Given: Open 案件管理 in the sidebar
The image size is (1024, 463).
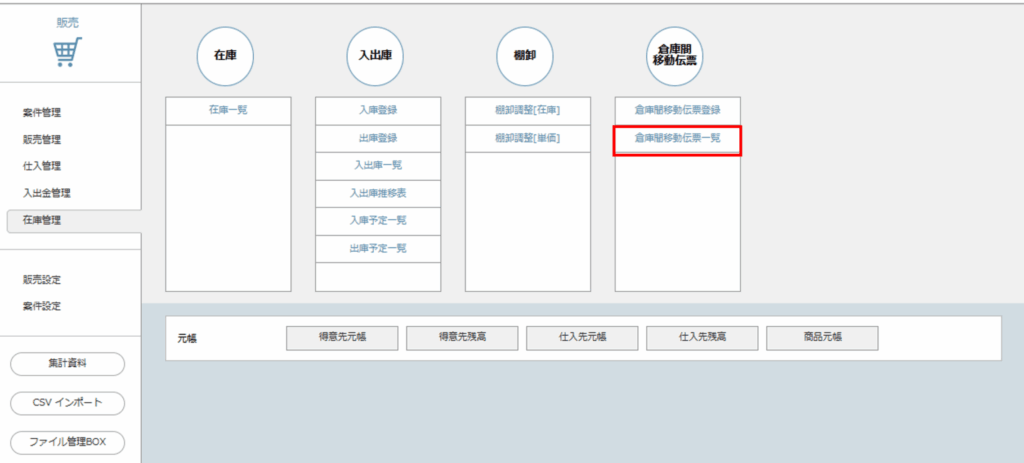Looking at the screenshot, I should [x=48, y=113].
